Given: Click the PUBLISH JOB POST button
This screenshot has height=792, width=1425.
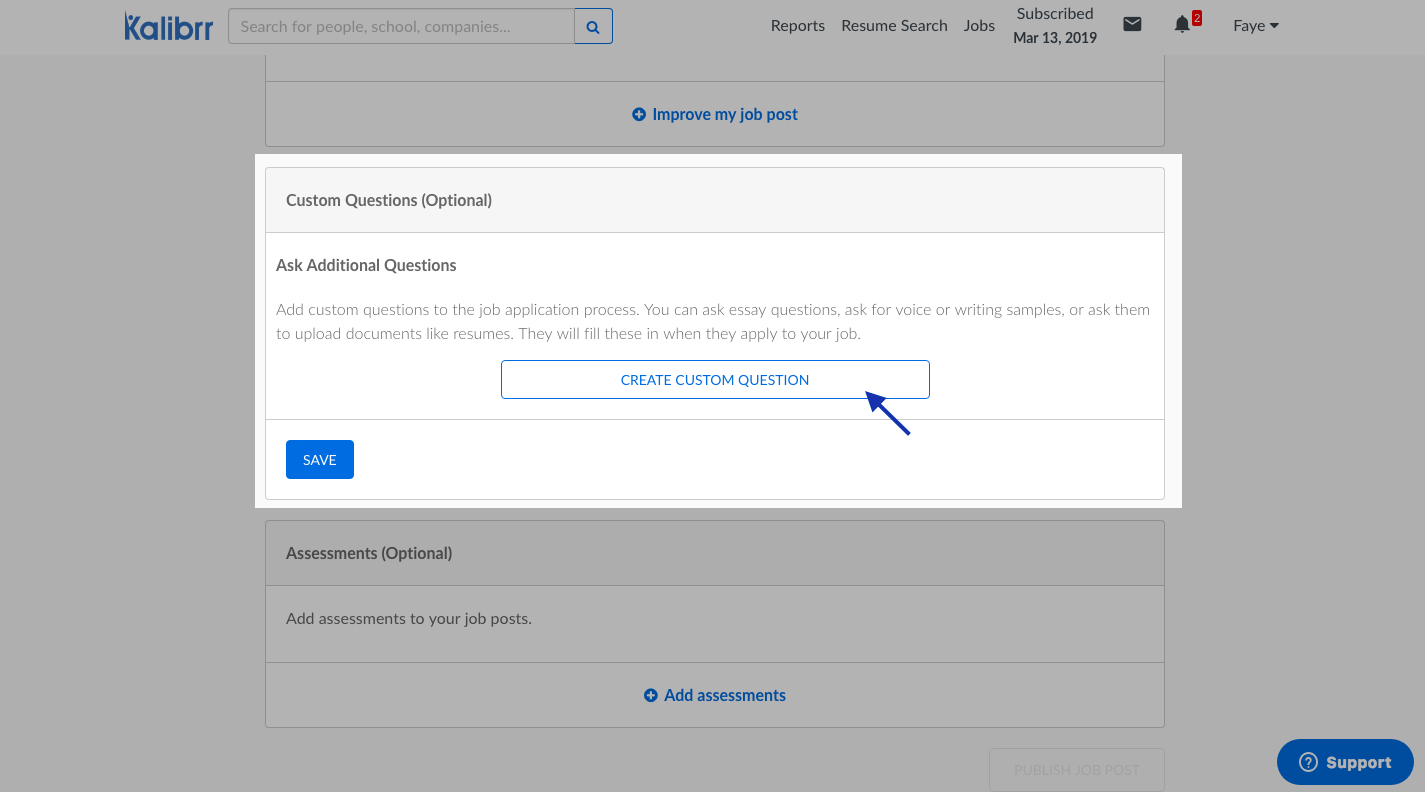Looking at the screenshot, I should coord(1076,769).
